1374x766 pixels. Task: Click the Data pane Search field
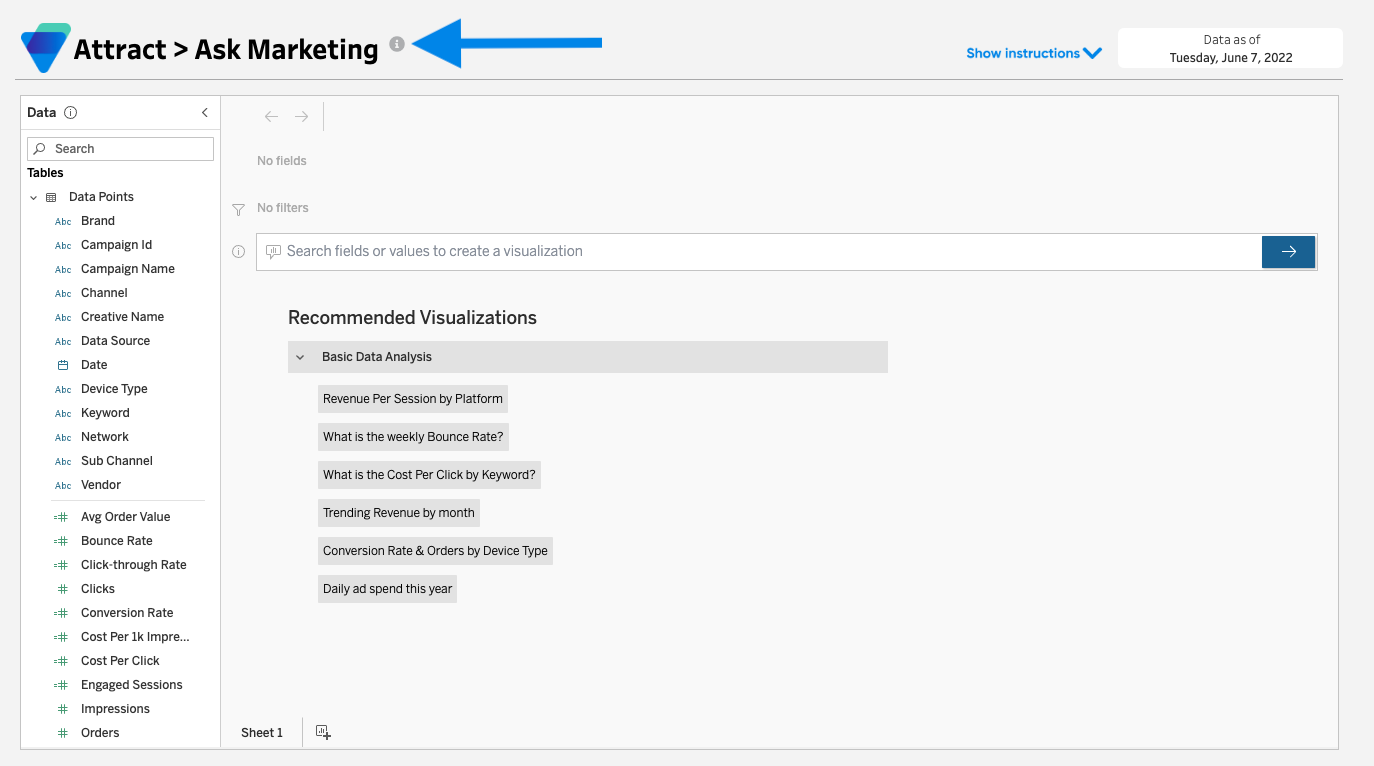[x=120, y=149]
